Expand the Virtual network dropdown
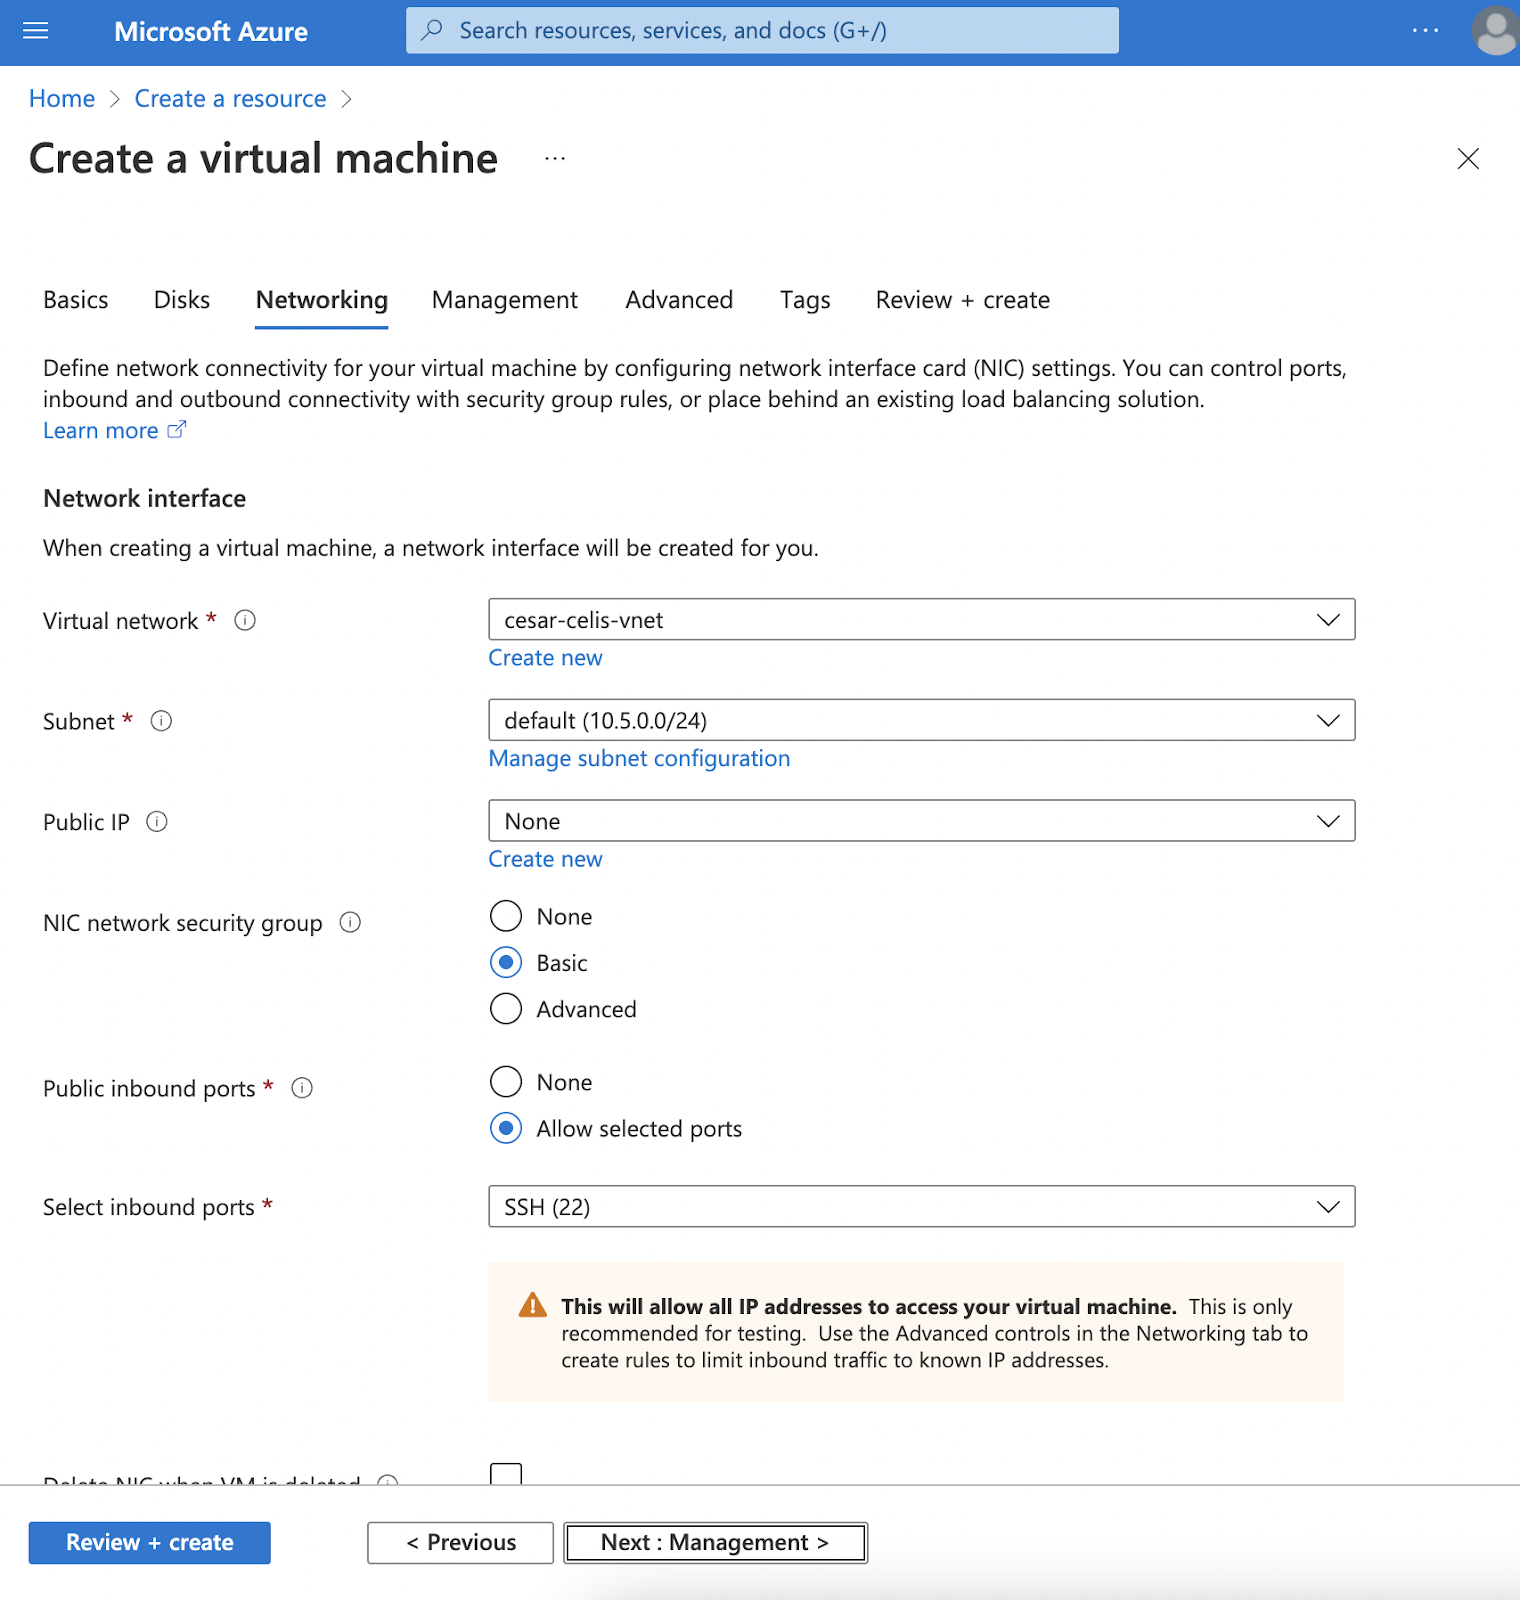 921,620
